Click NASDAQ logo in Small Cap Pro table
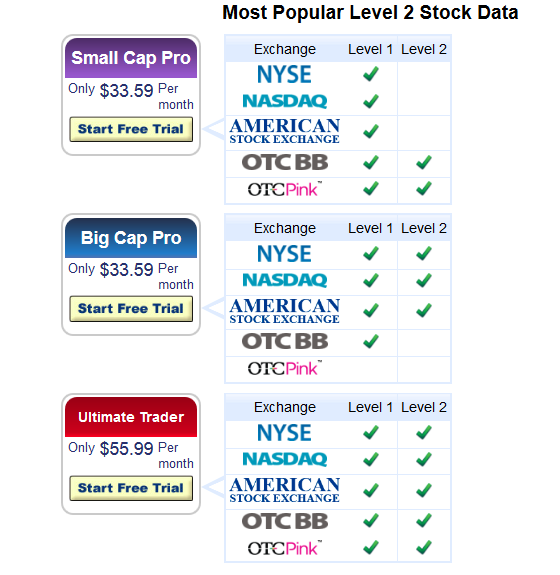 [x=285, y=101]
